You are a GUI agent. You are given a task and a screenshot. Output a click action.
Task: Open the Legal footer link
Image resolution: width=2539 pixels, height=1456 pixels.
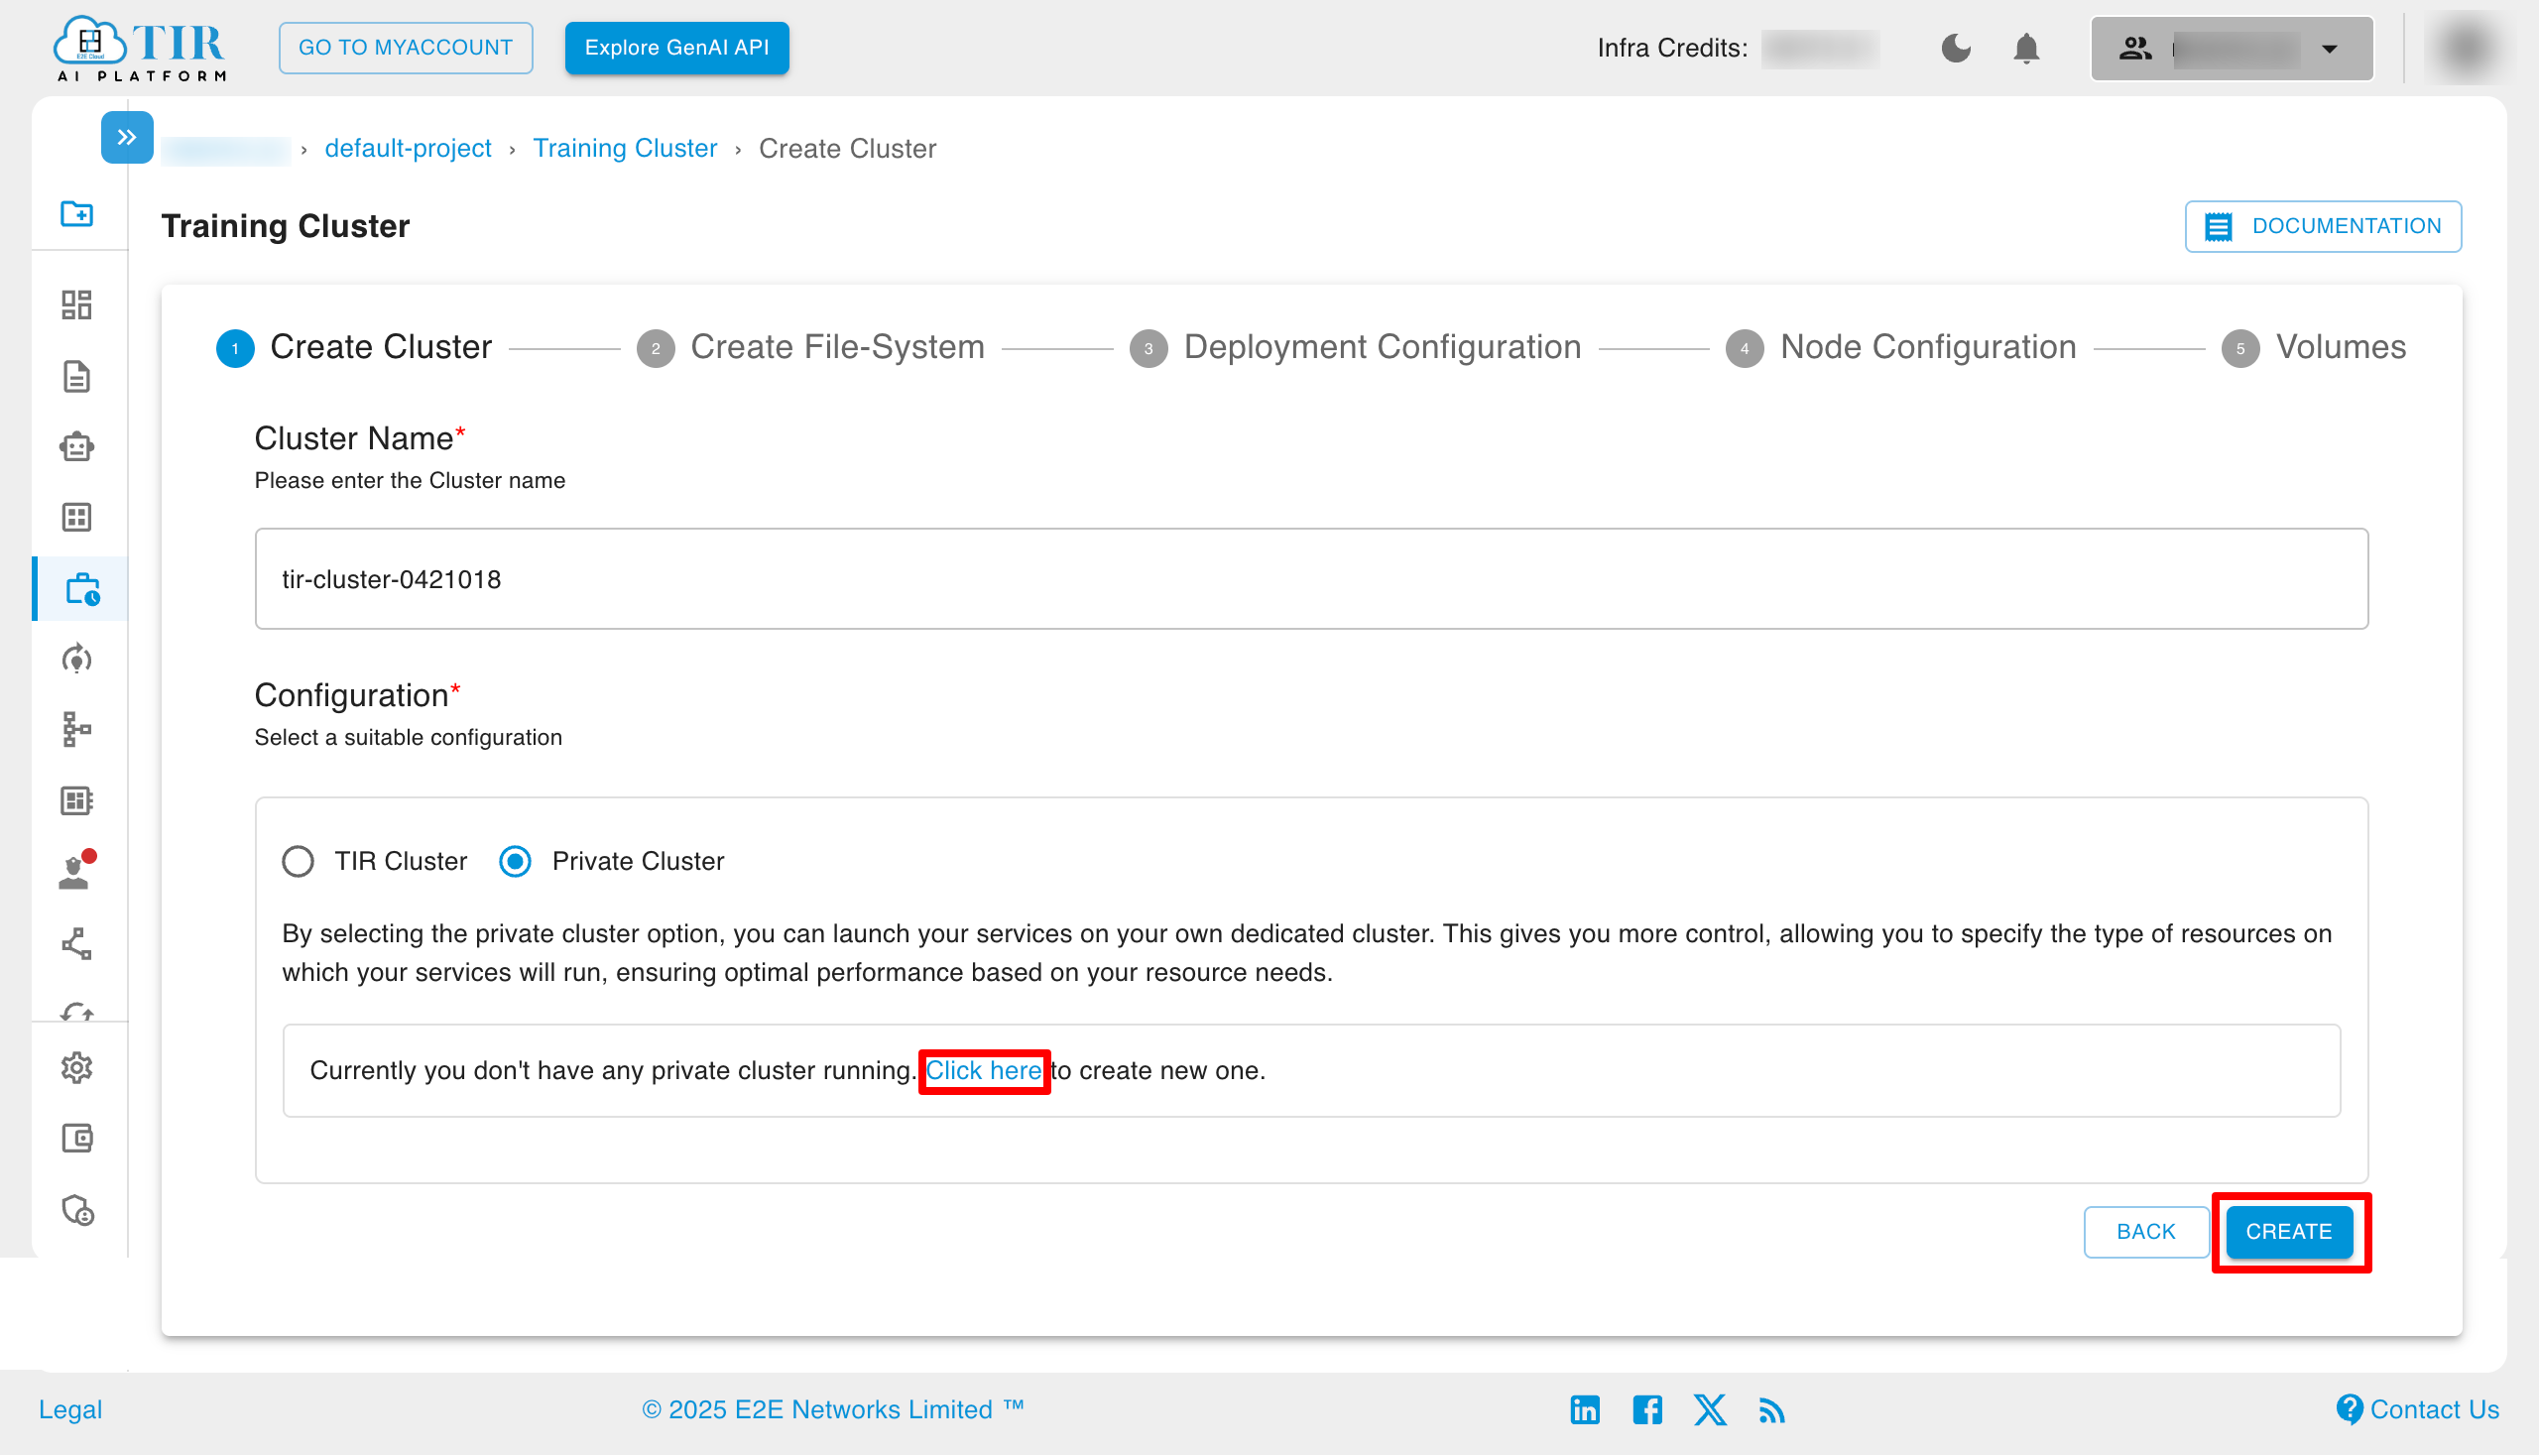[x=70, y=1409]
